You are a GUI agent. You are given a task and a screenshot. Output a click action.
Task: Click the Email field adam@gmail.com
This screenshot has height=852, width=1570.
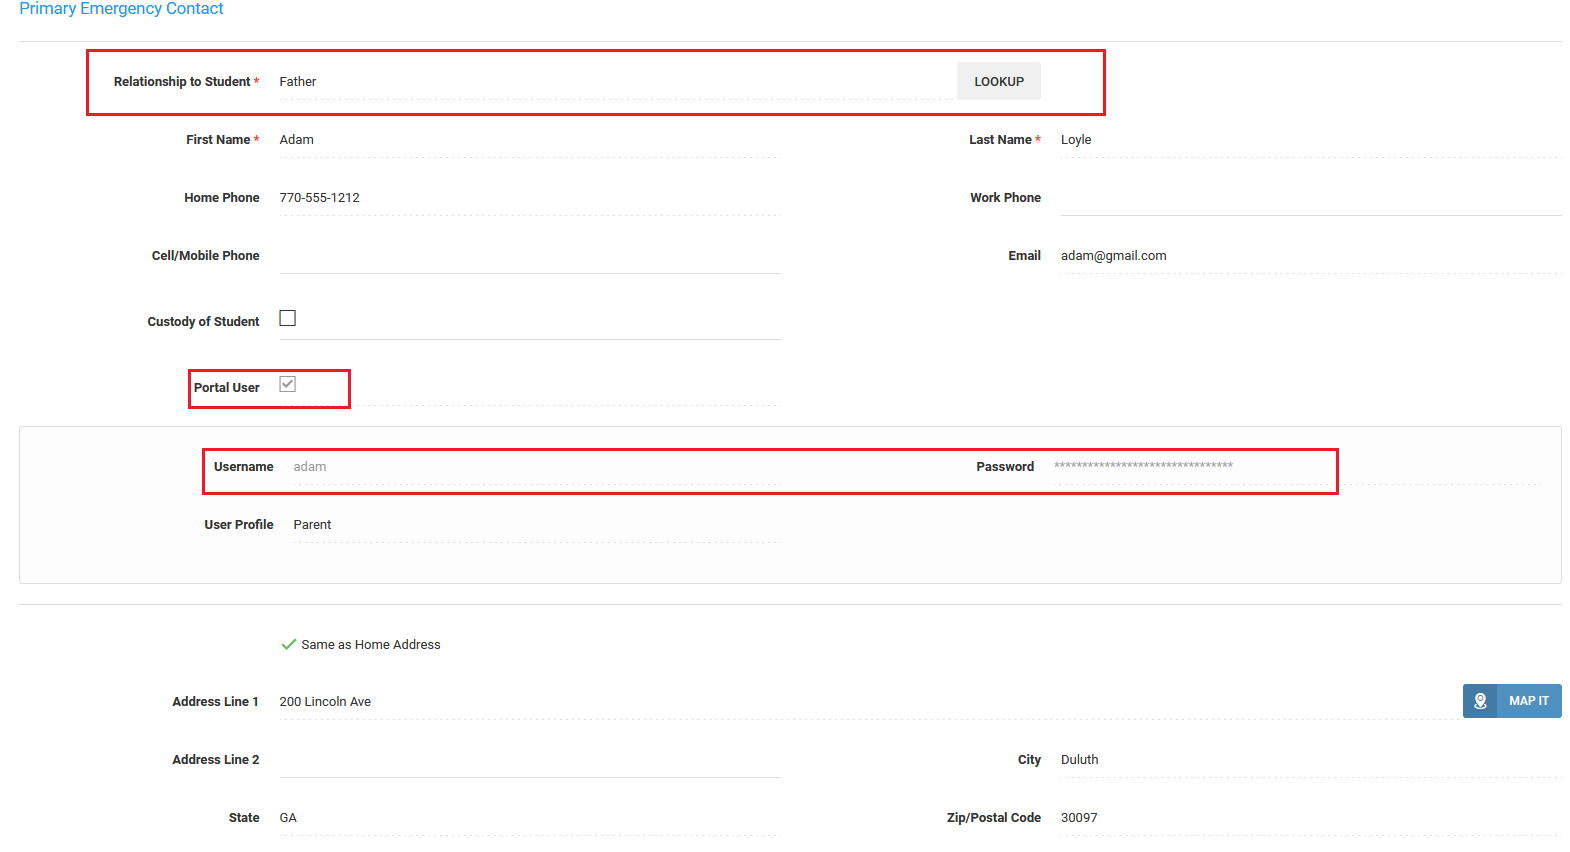pos(1311,256)
